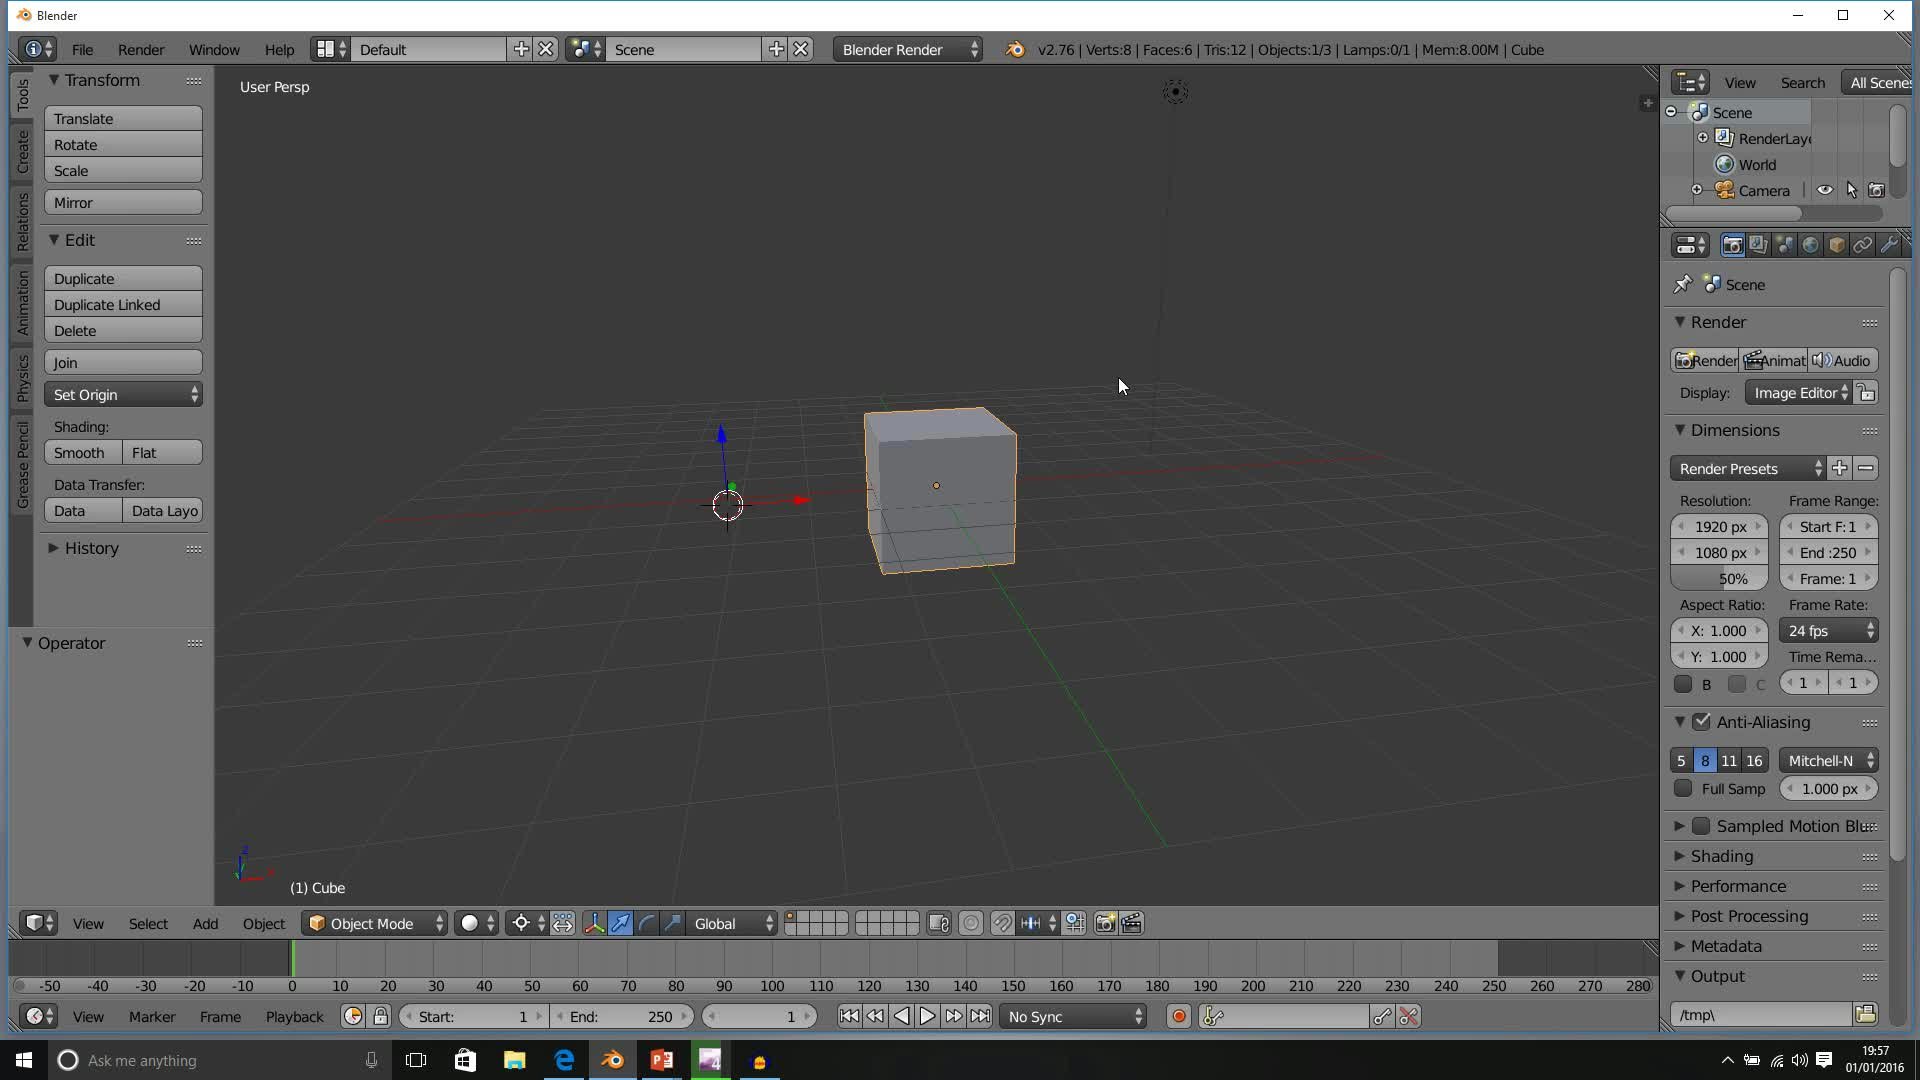The height and width of the screenshot is (1080, 1920).
Task: Click the OpenGL render image camera icon
Action: coord(1105,924)
